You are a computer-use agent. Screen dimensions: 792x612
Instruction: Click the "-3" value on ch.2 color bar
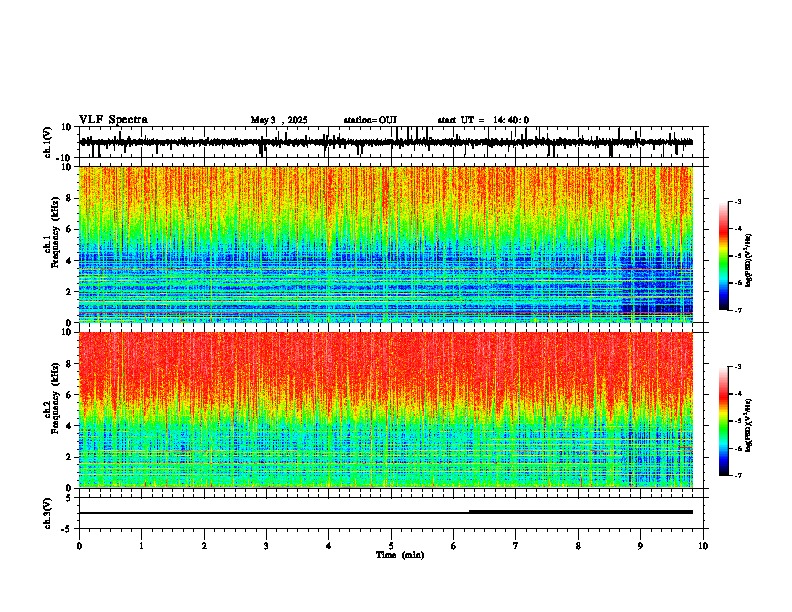pyautogui.click(x=737, y=367)
